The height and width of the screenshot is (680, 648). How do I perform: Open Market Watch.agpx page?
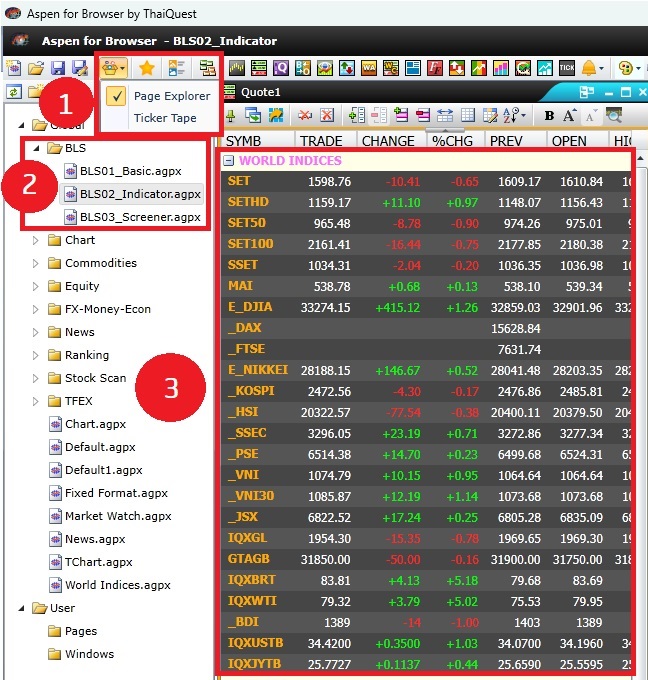point(110,516)
